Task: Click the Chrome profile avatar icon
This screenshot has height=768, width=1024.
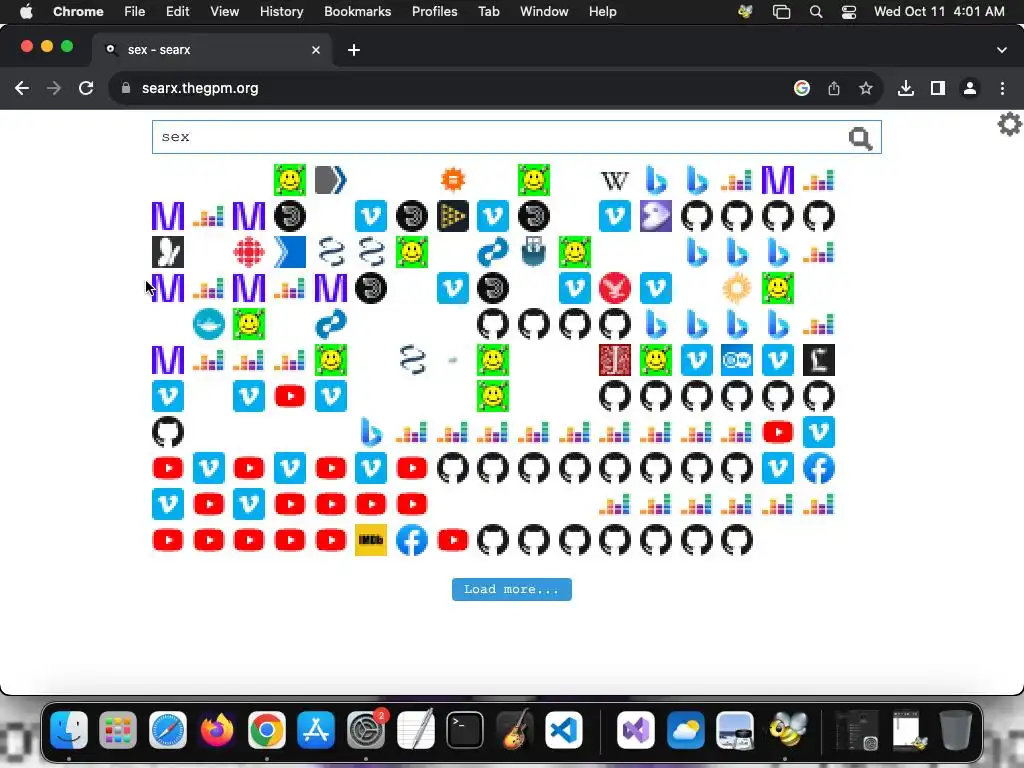Action: [x=970, y=88]
